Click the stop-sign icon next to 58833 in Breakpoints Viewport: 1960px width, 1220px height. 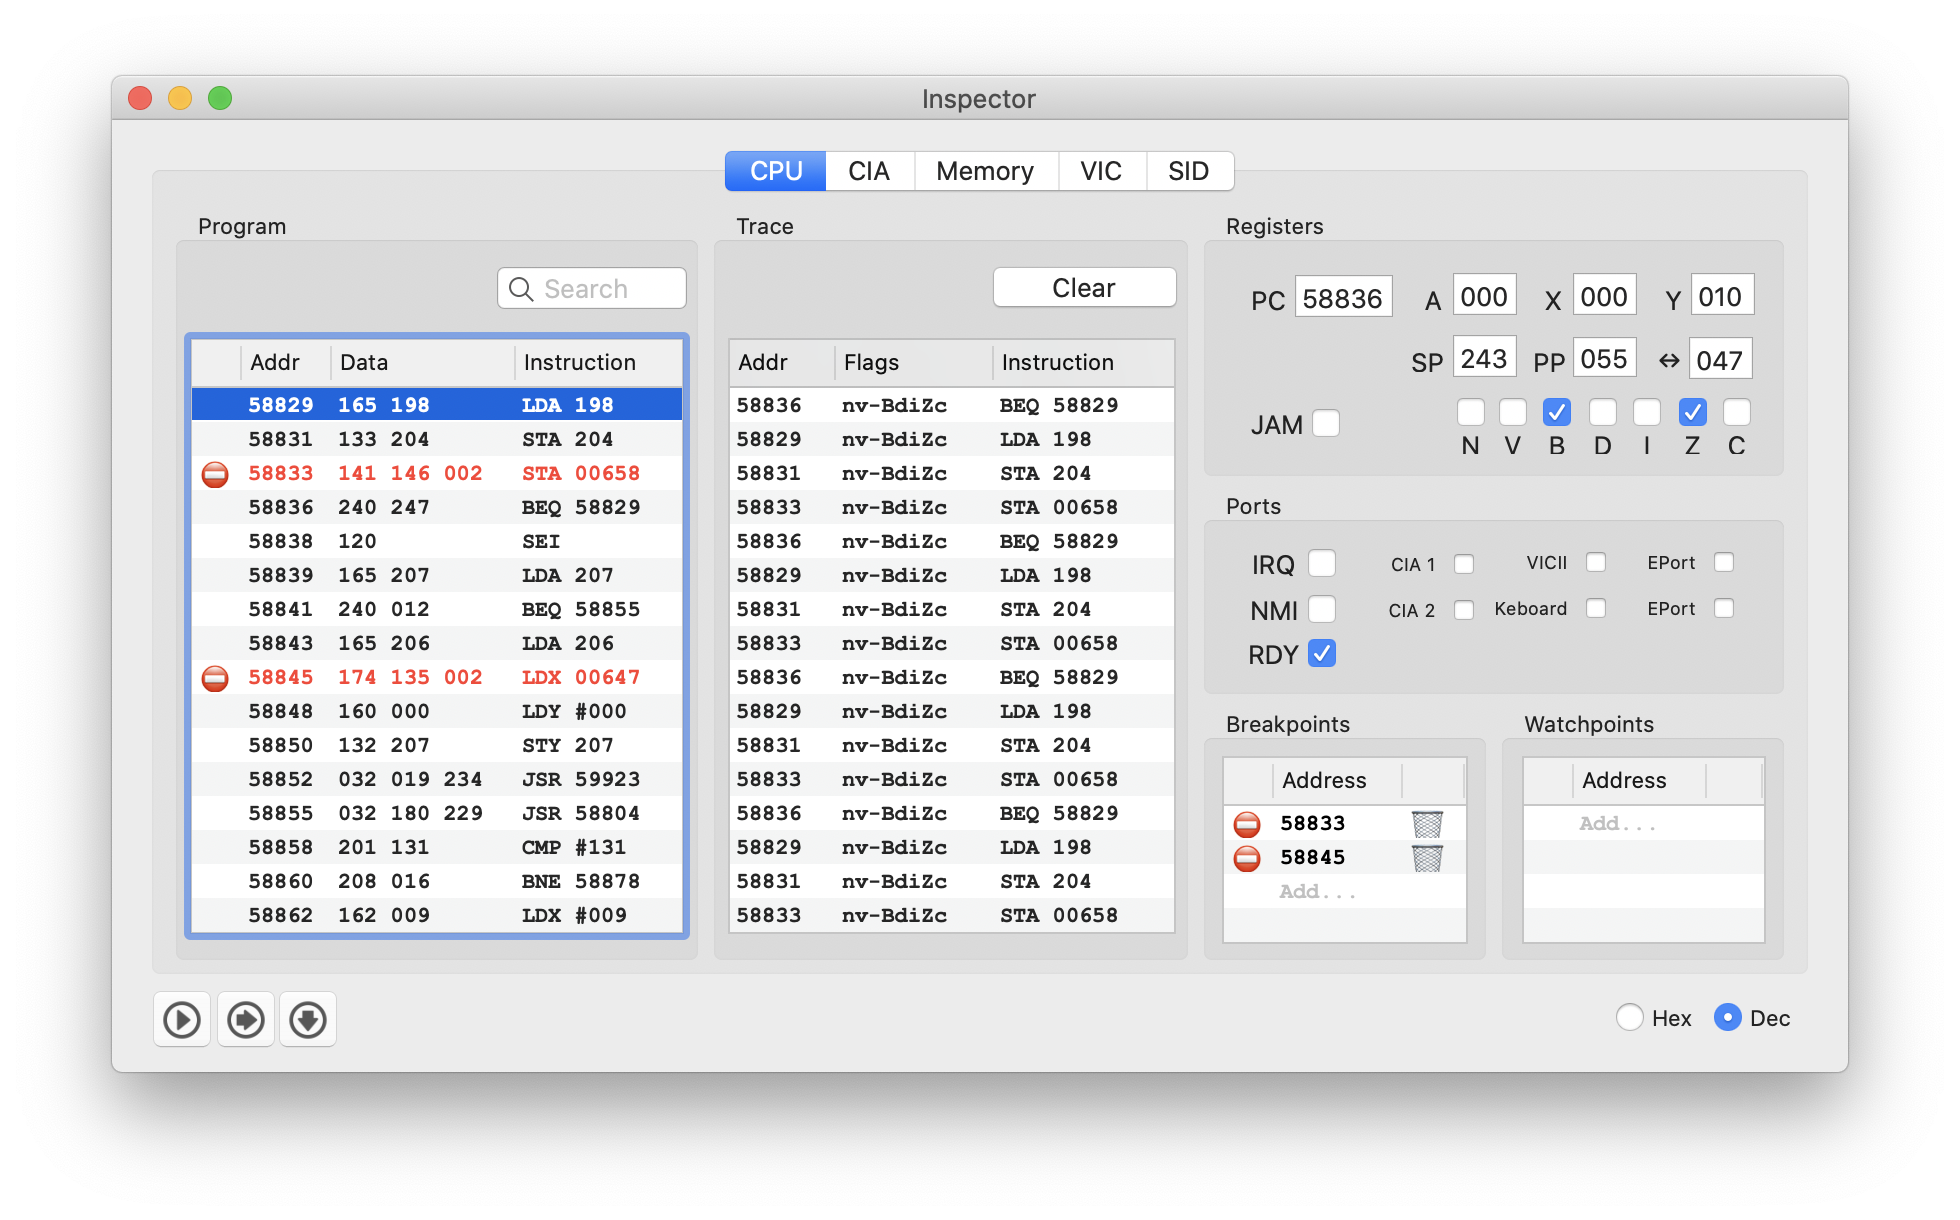click(1246, 823)
